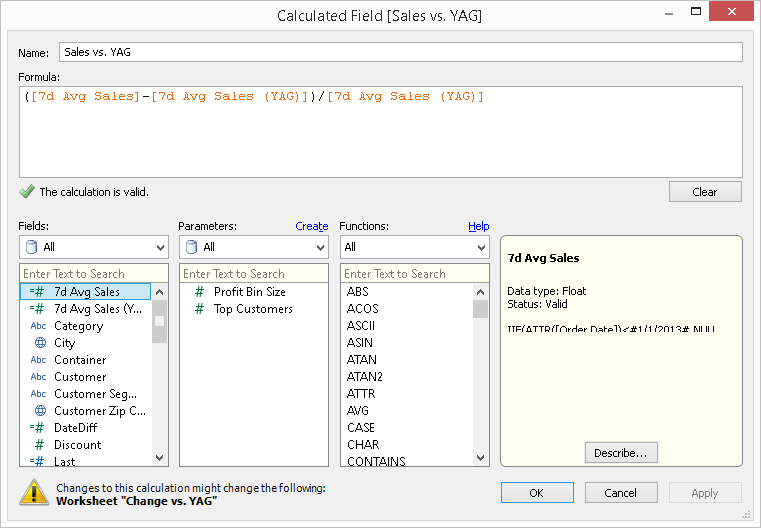This screenshot has width=761, height=528.
Task: Click the Create parameter link
Action: pyautogui.click(x=311, y=226)
